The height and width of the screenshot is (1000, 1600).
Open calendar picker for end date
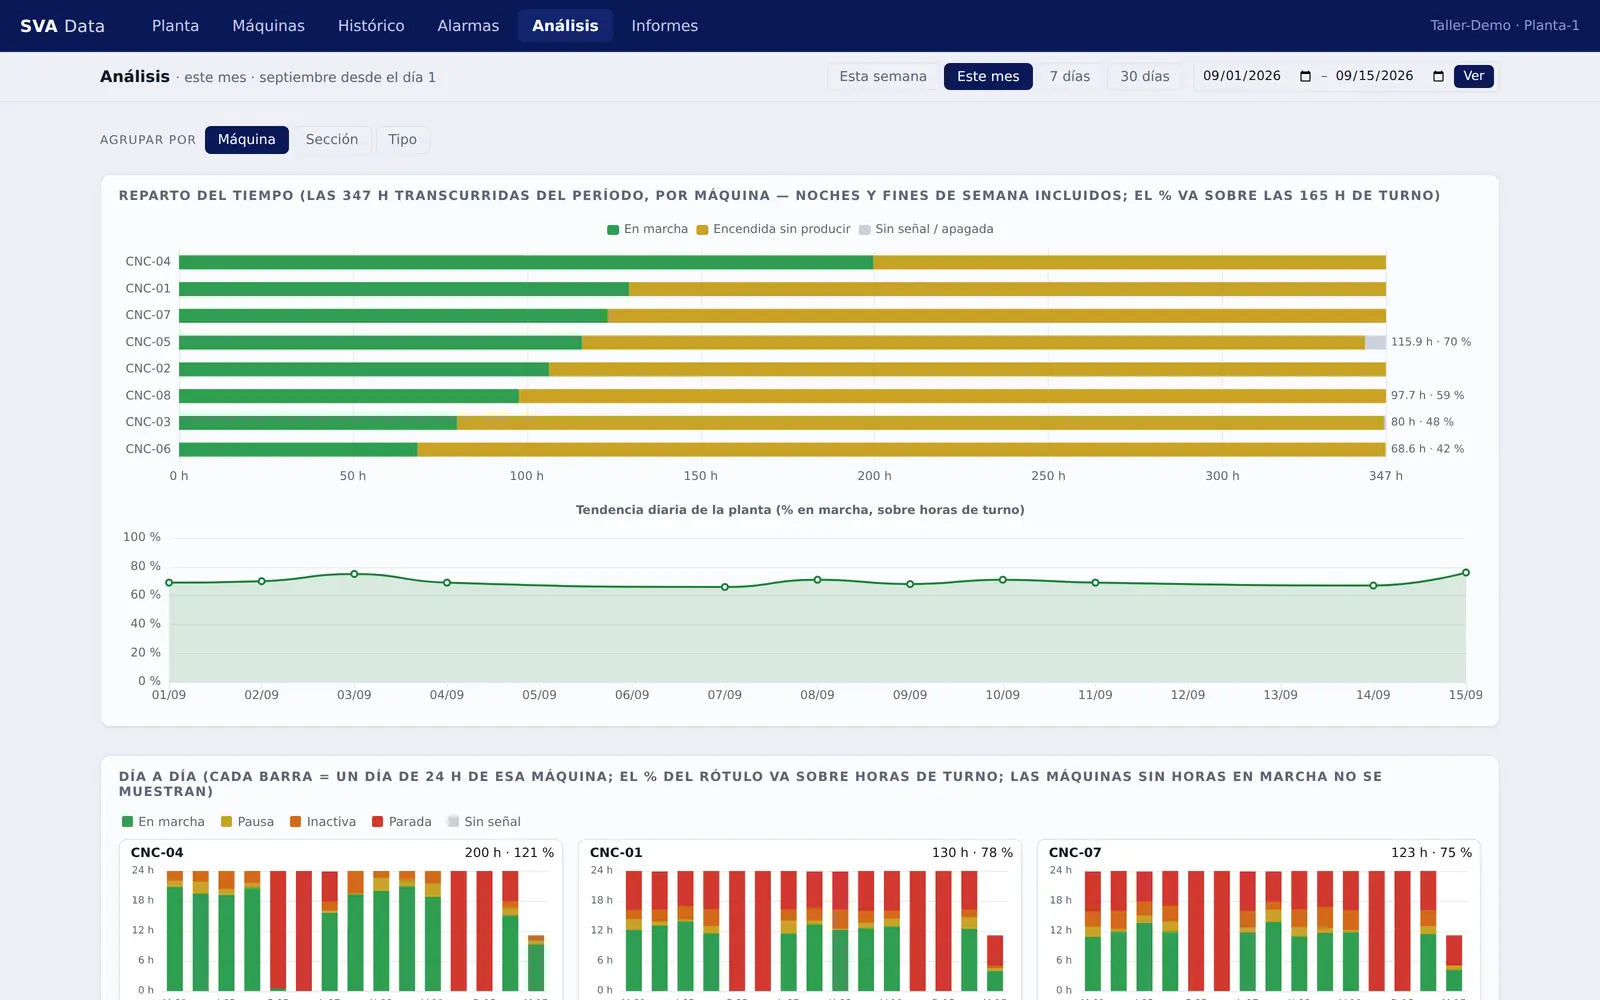tap(1438, 76)
